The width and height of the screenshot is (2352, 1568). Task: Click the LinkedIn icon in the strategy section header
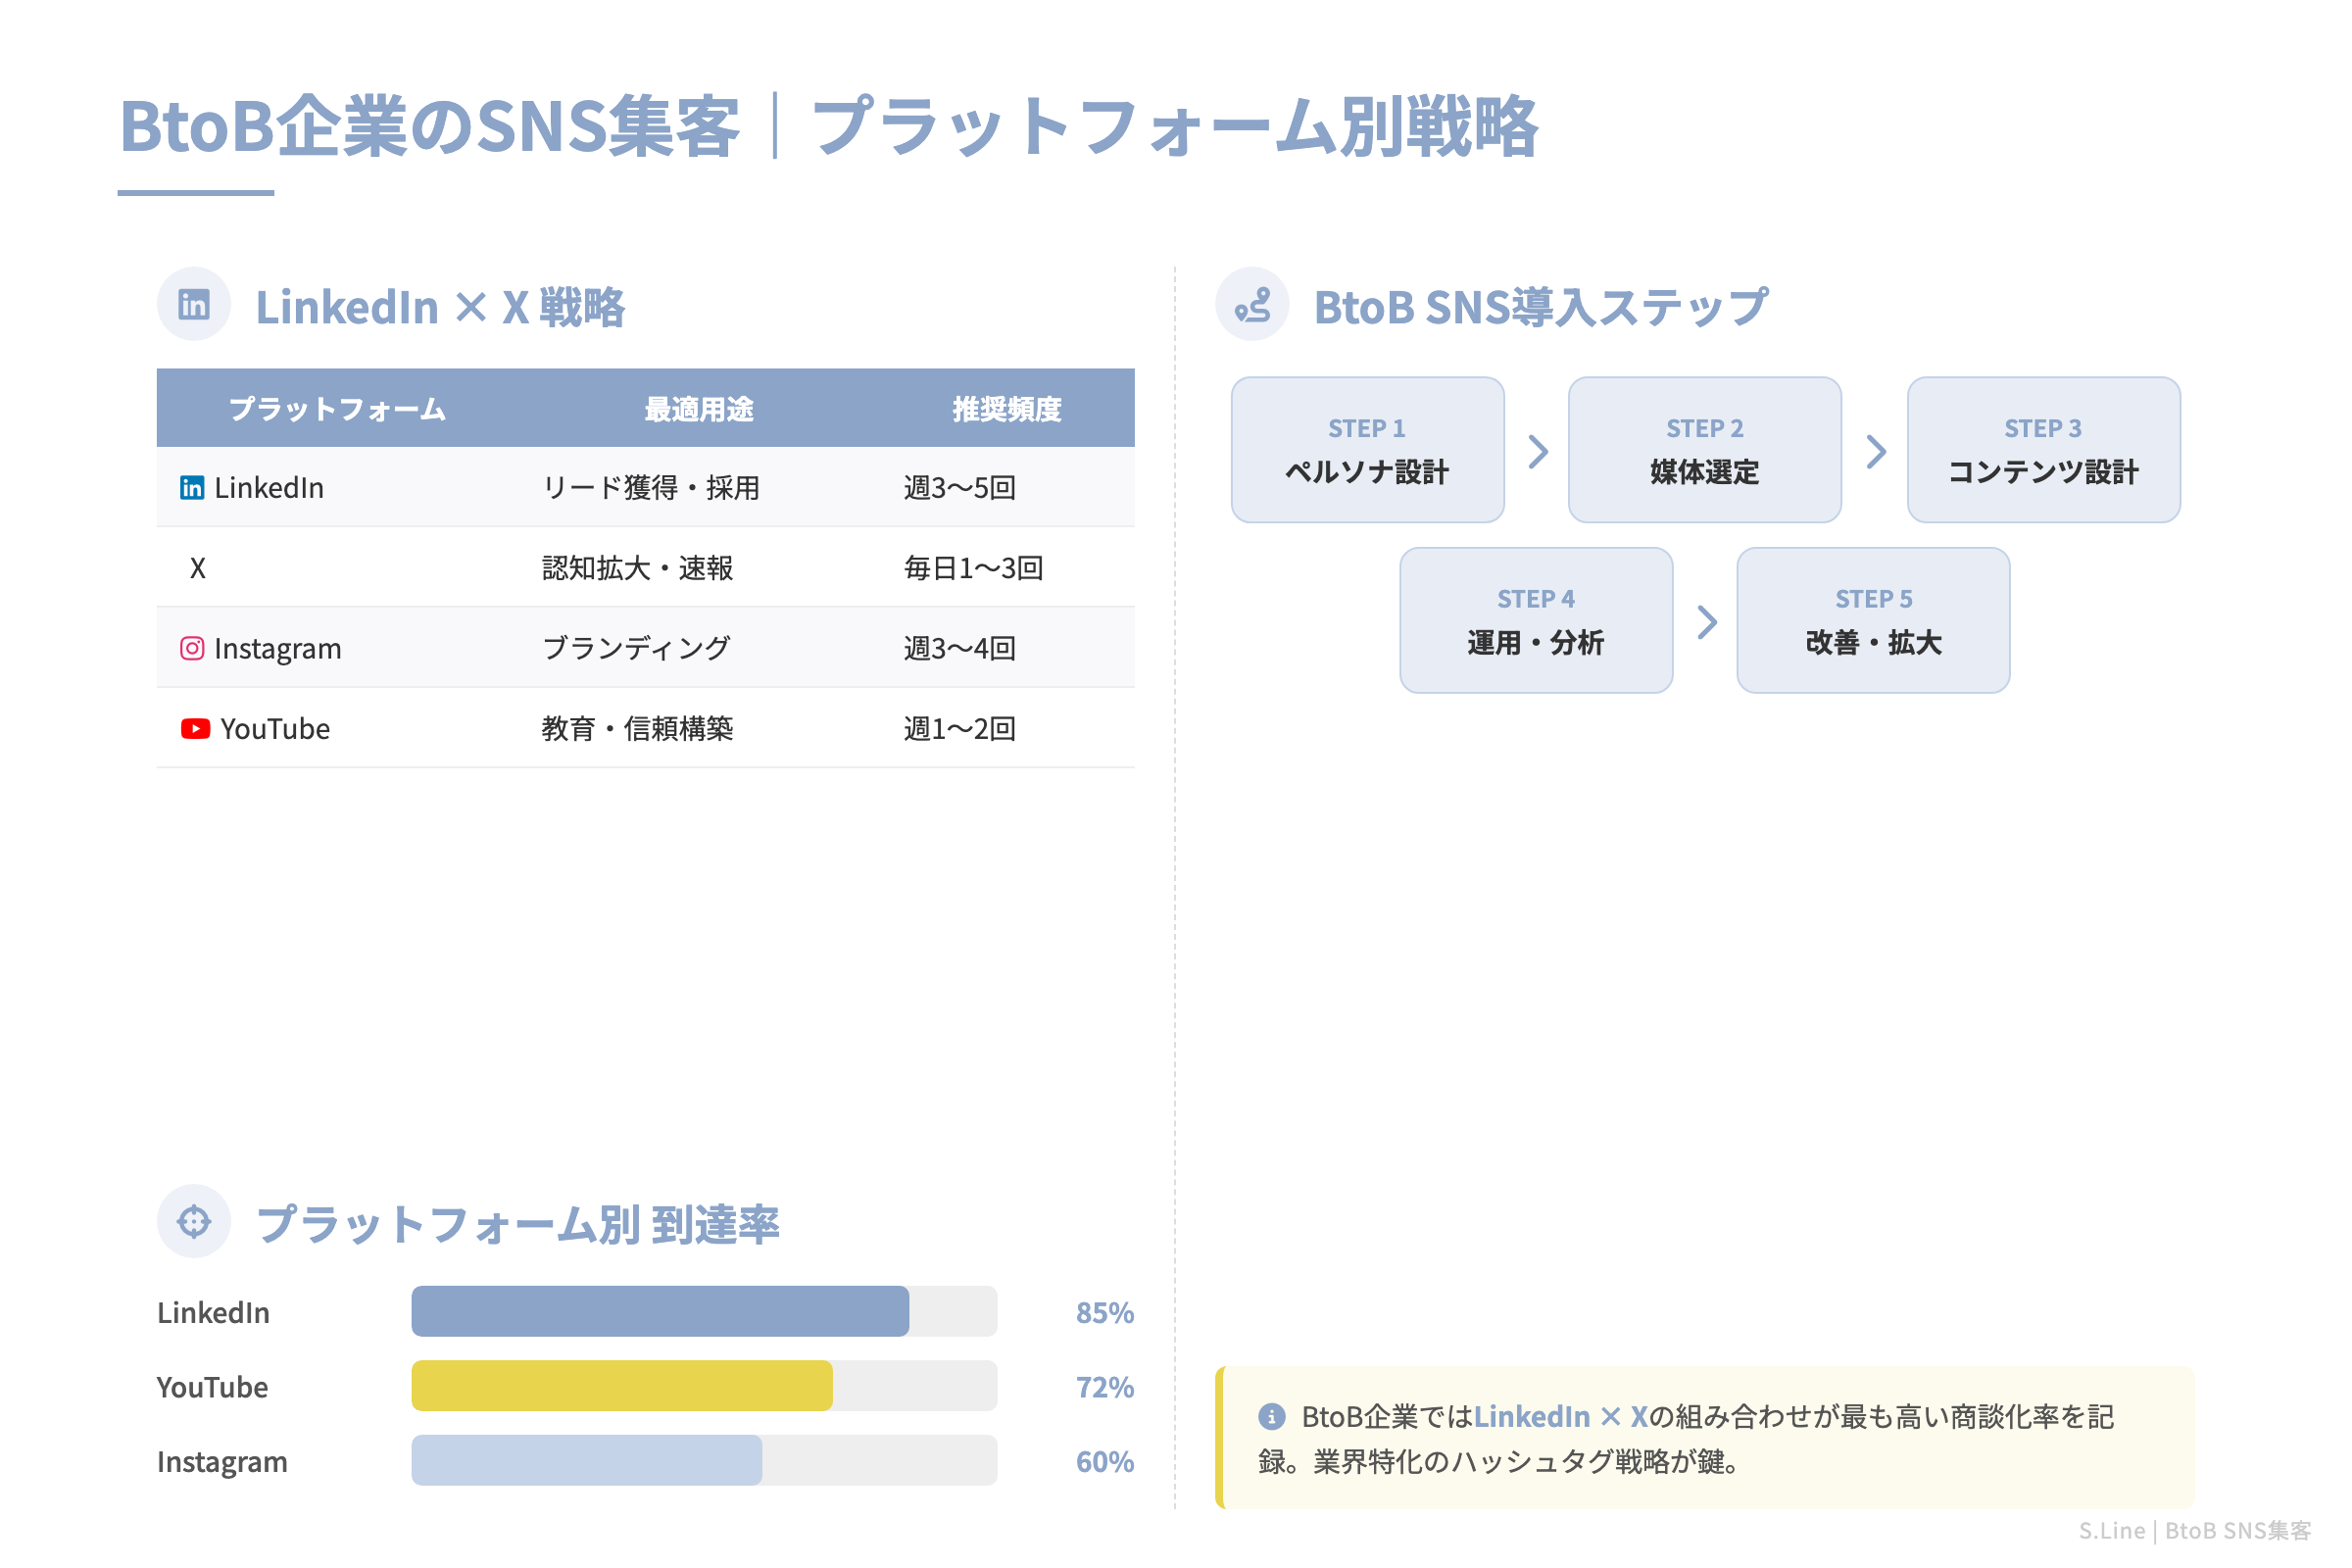point(193,303)
